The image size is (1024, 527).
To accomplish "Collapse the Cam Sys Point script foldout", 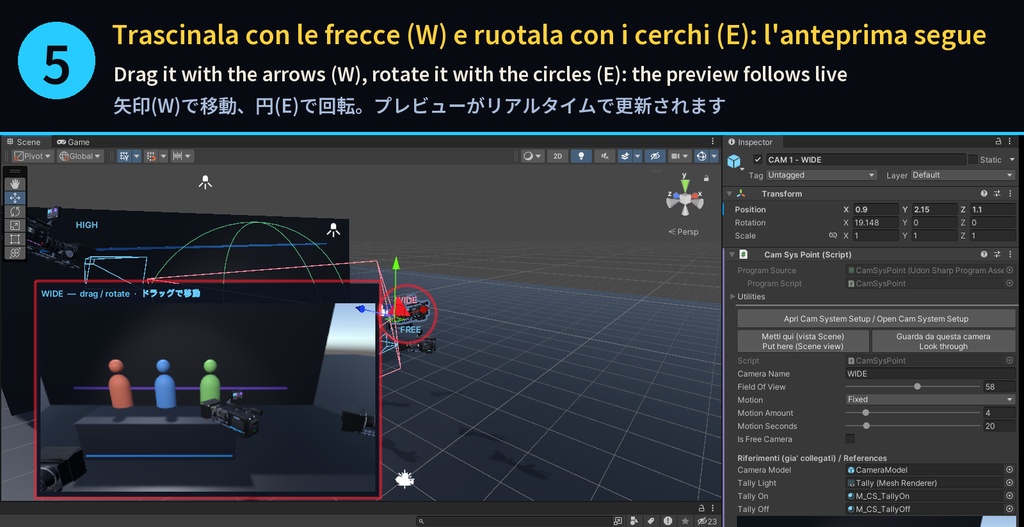I will point(731,255).
